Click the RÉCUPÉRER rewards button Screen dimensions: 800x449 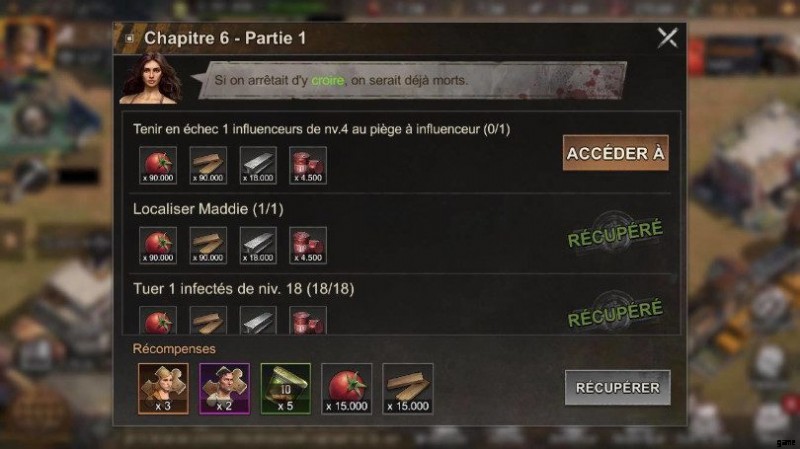click(617, 388)
